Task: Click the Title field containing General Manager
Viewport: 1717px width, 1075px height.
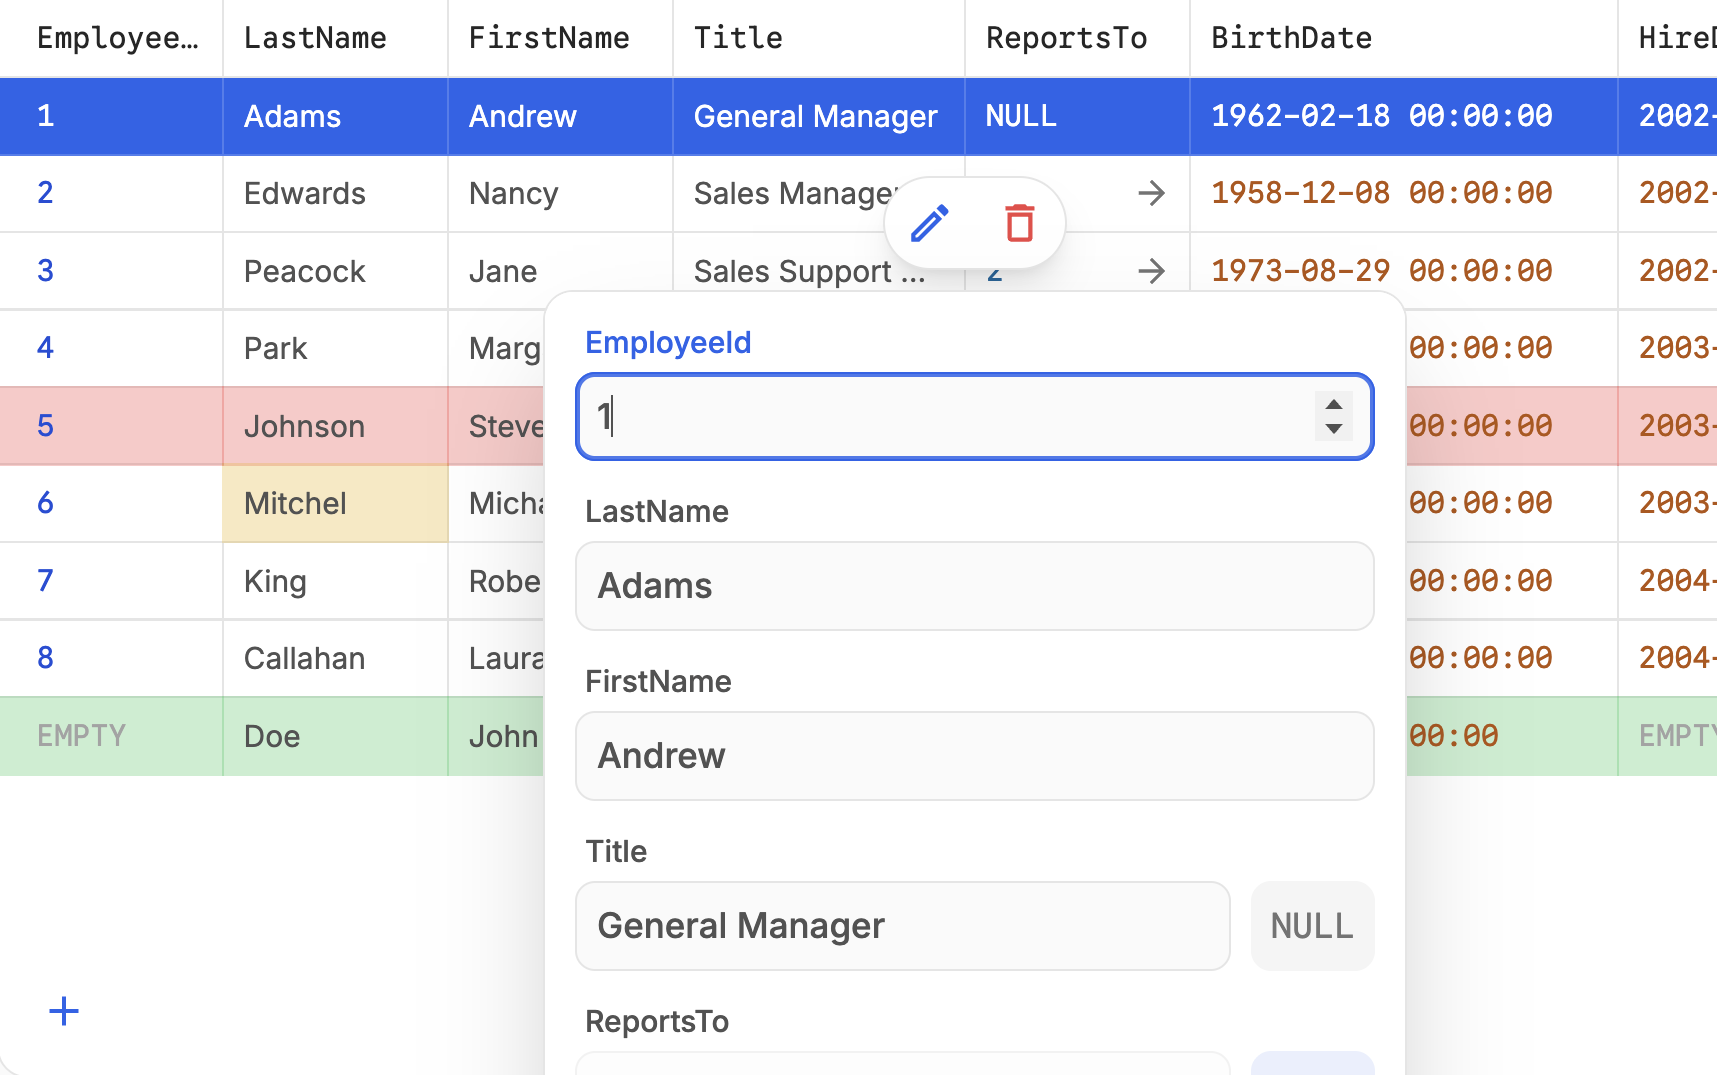Action: point(902,926)
